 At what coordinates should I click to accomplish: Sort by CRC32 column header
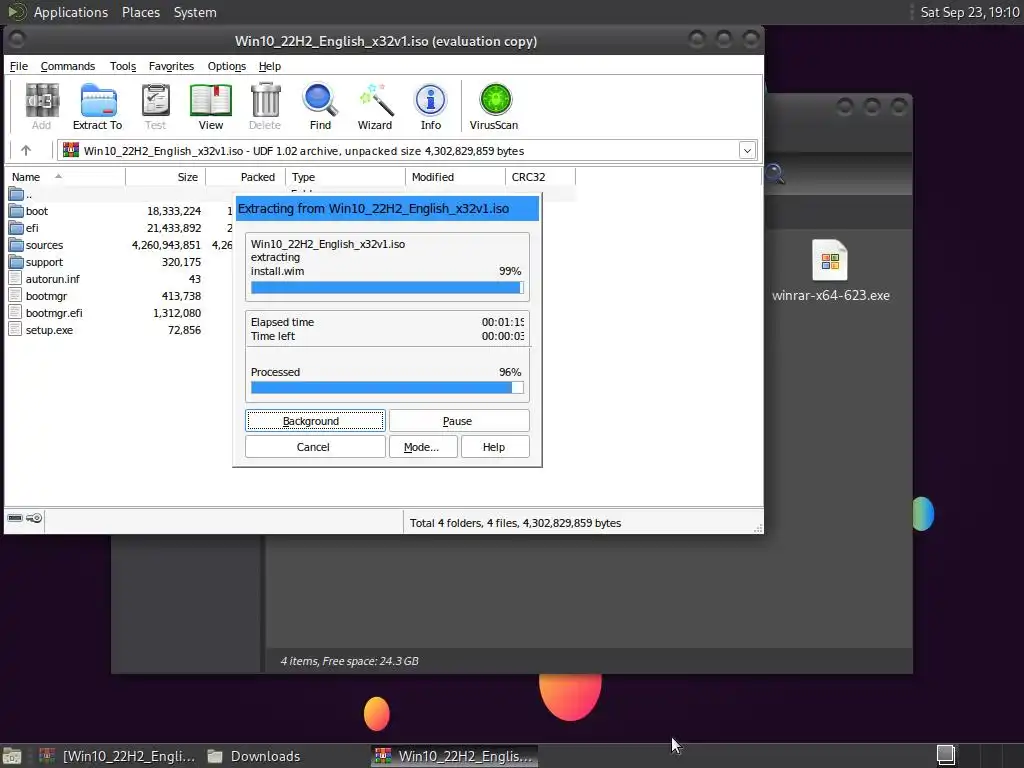[541, 177]
